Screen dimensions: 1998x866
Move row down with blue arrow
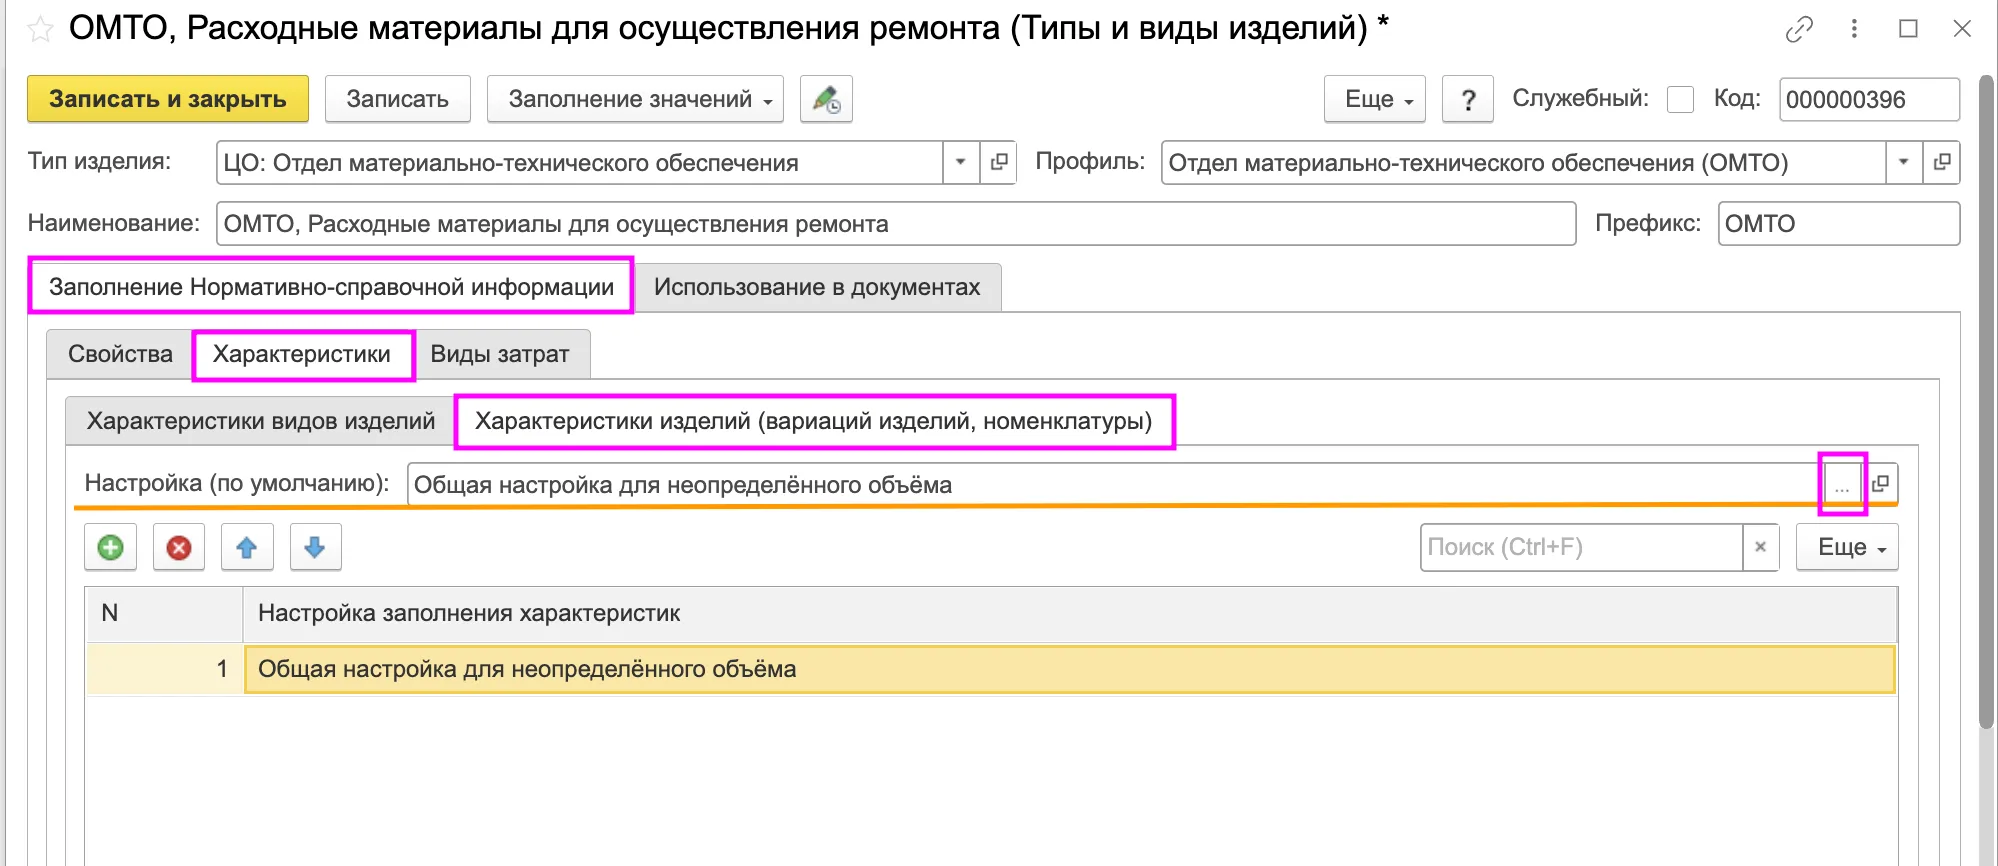pyautogui.click(x=315, y=547)
